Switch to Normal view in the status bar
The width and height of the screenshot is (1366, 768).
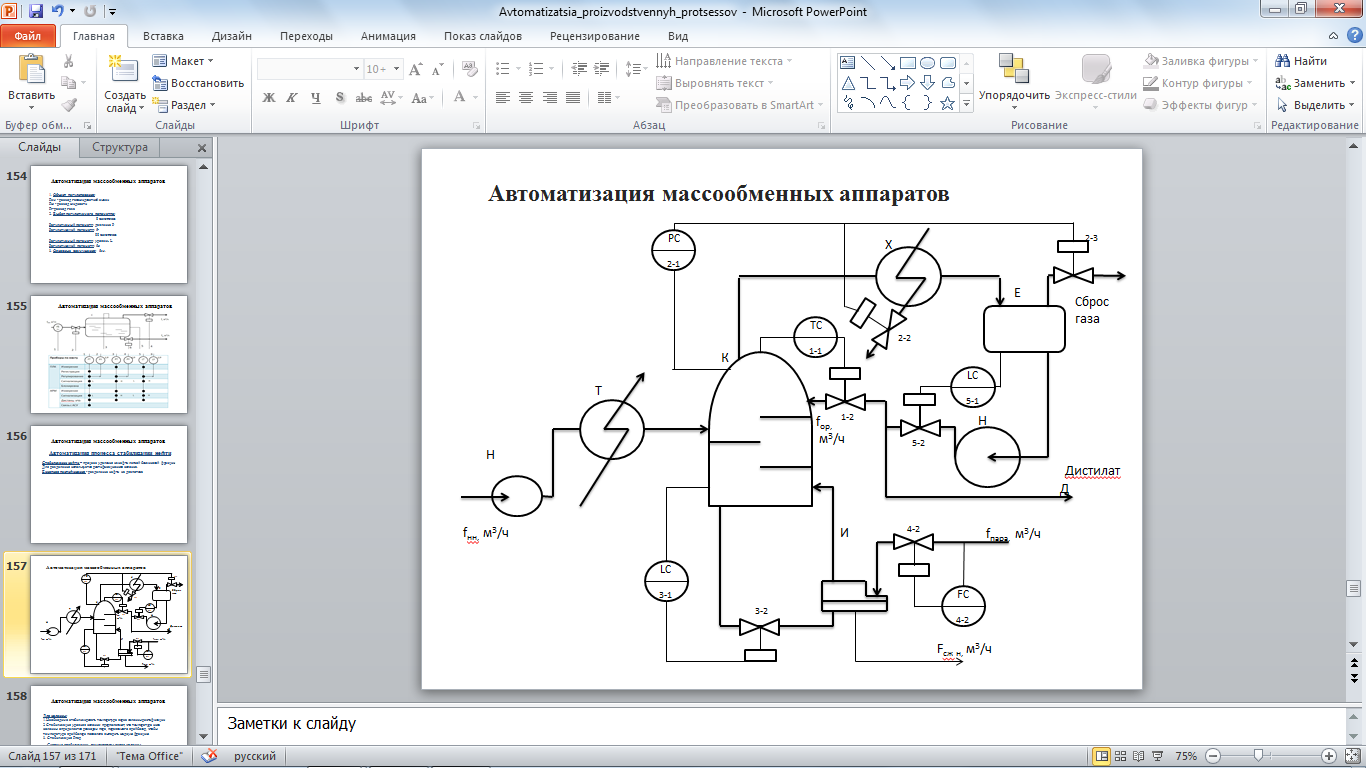(1102, 756)
